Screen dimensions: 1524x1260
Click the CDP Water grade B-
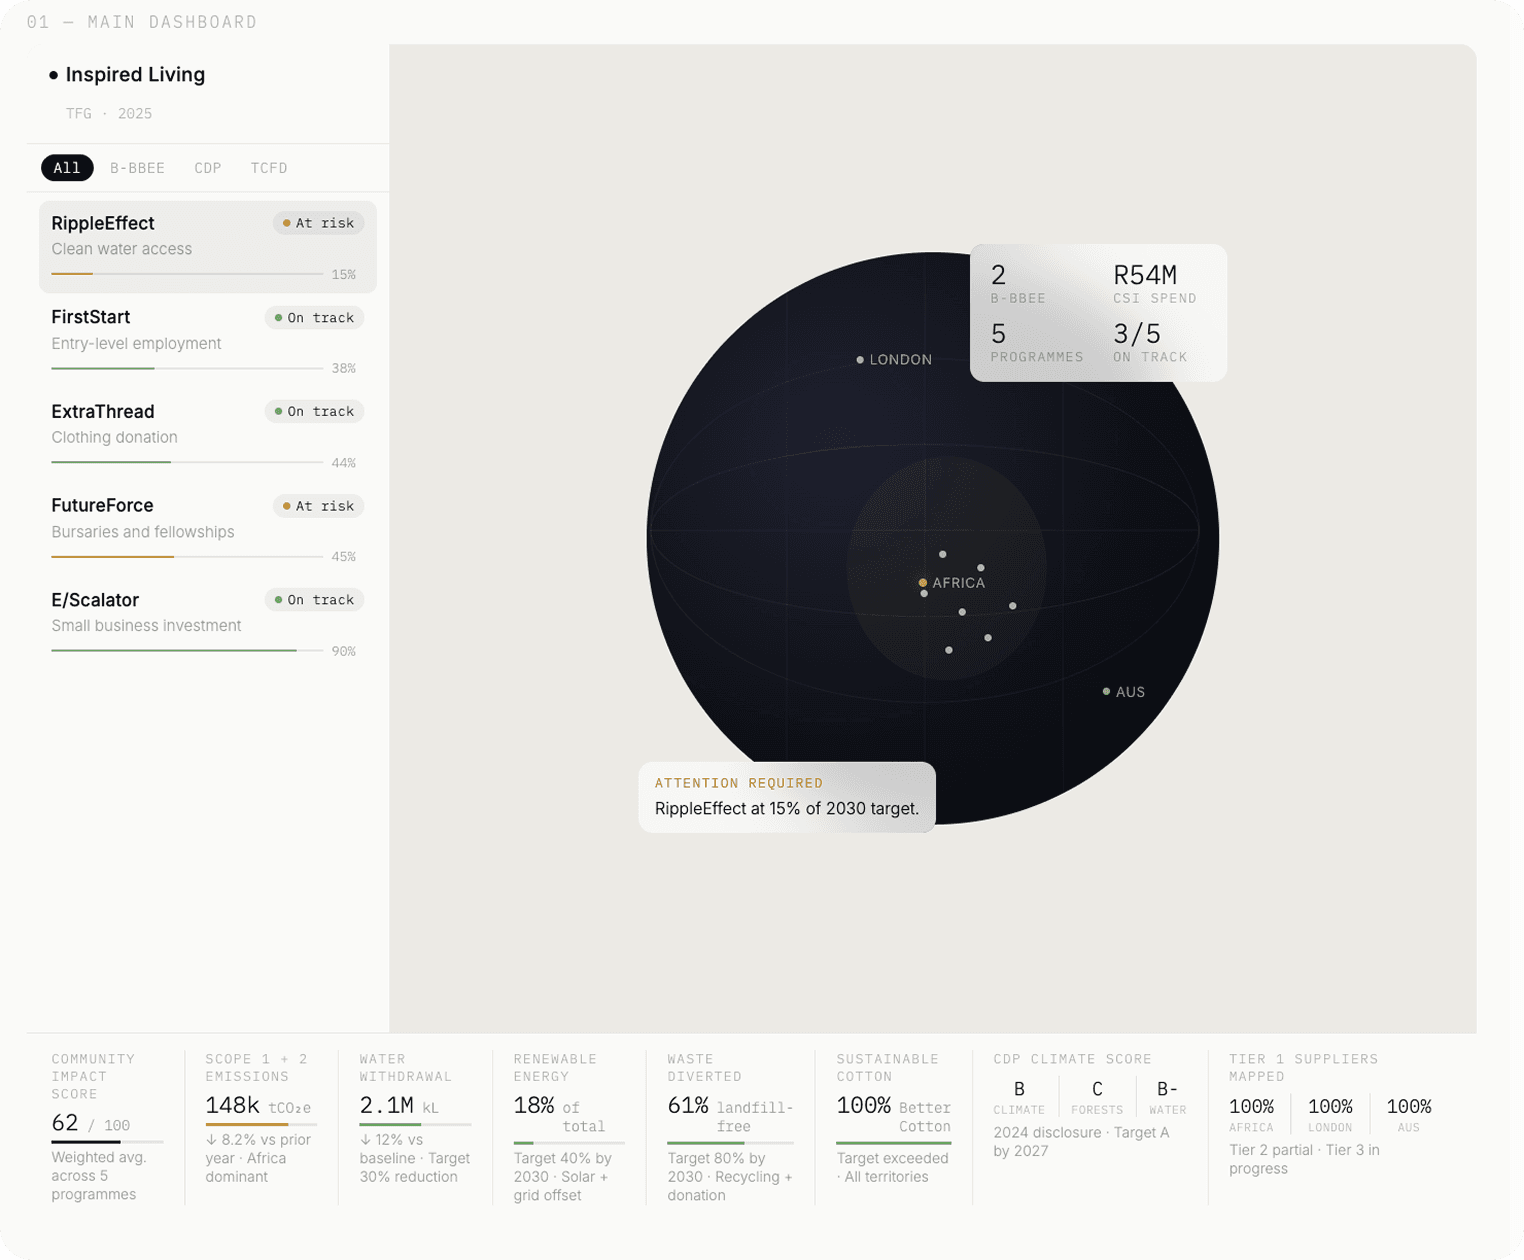(x=1167, y=1089)
